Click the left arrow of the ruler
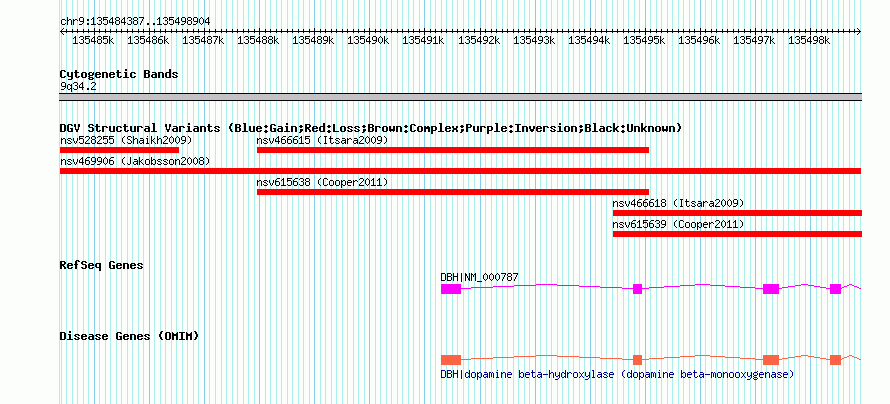Screen dimensions: 890x404 pyautogui.click(x=62, y=31)
